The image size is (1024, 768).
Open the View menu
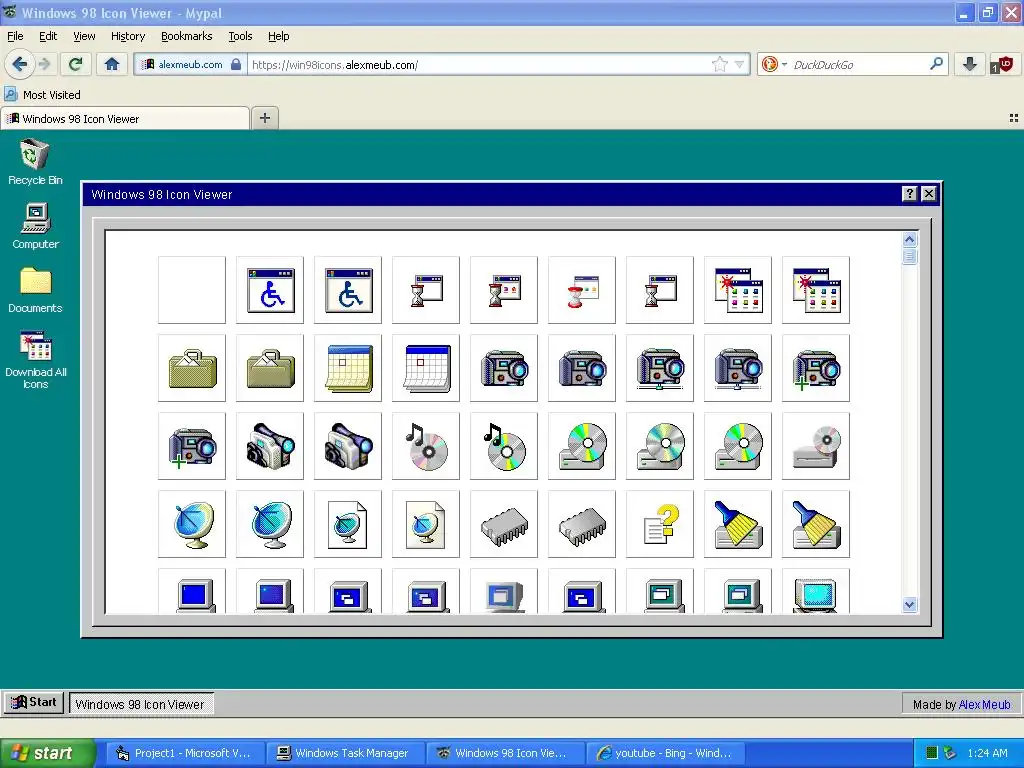pyautogui.click(x=84, y=36)
